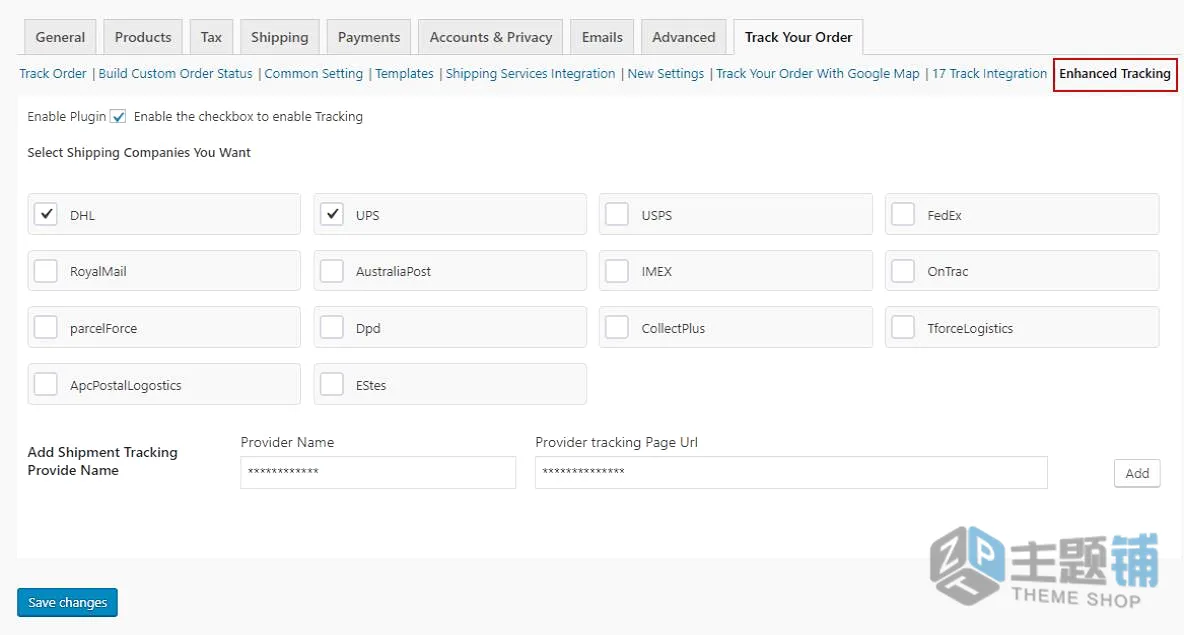The image size is (1184, 635).
Task: Focus the Provider Name input field
Action: point(378,473)
